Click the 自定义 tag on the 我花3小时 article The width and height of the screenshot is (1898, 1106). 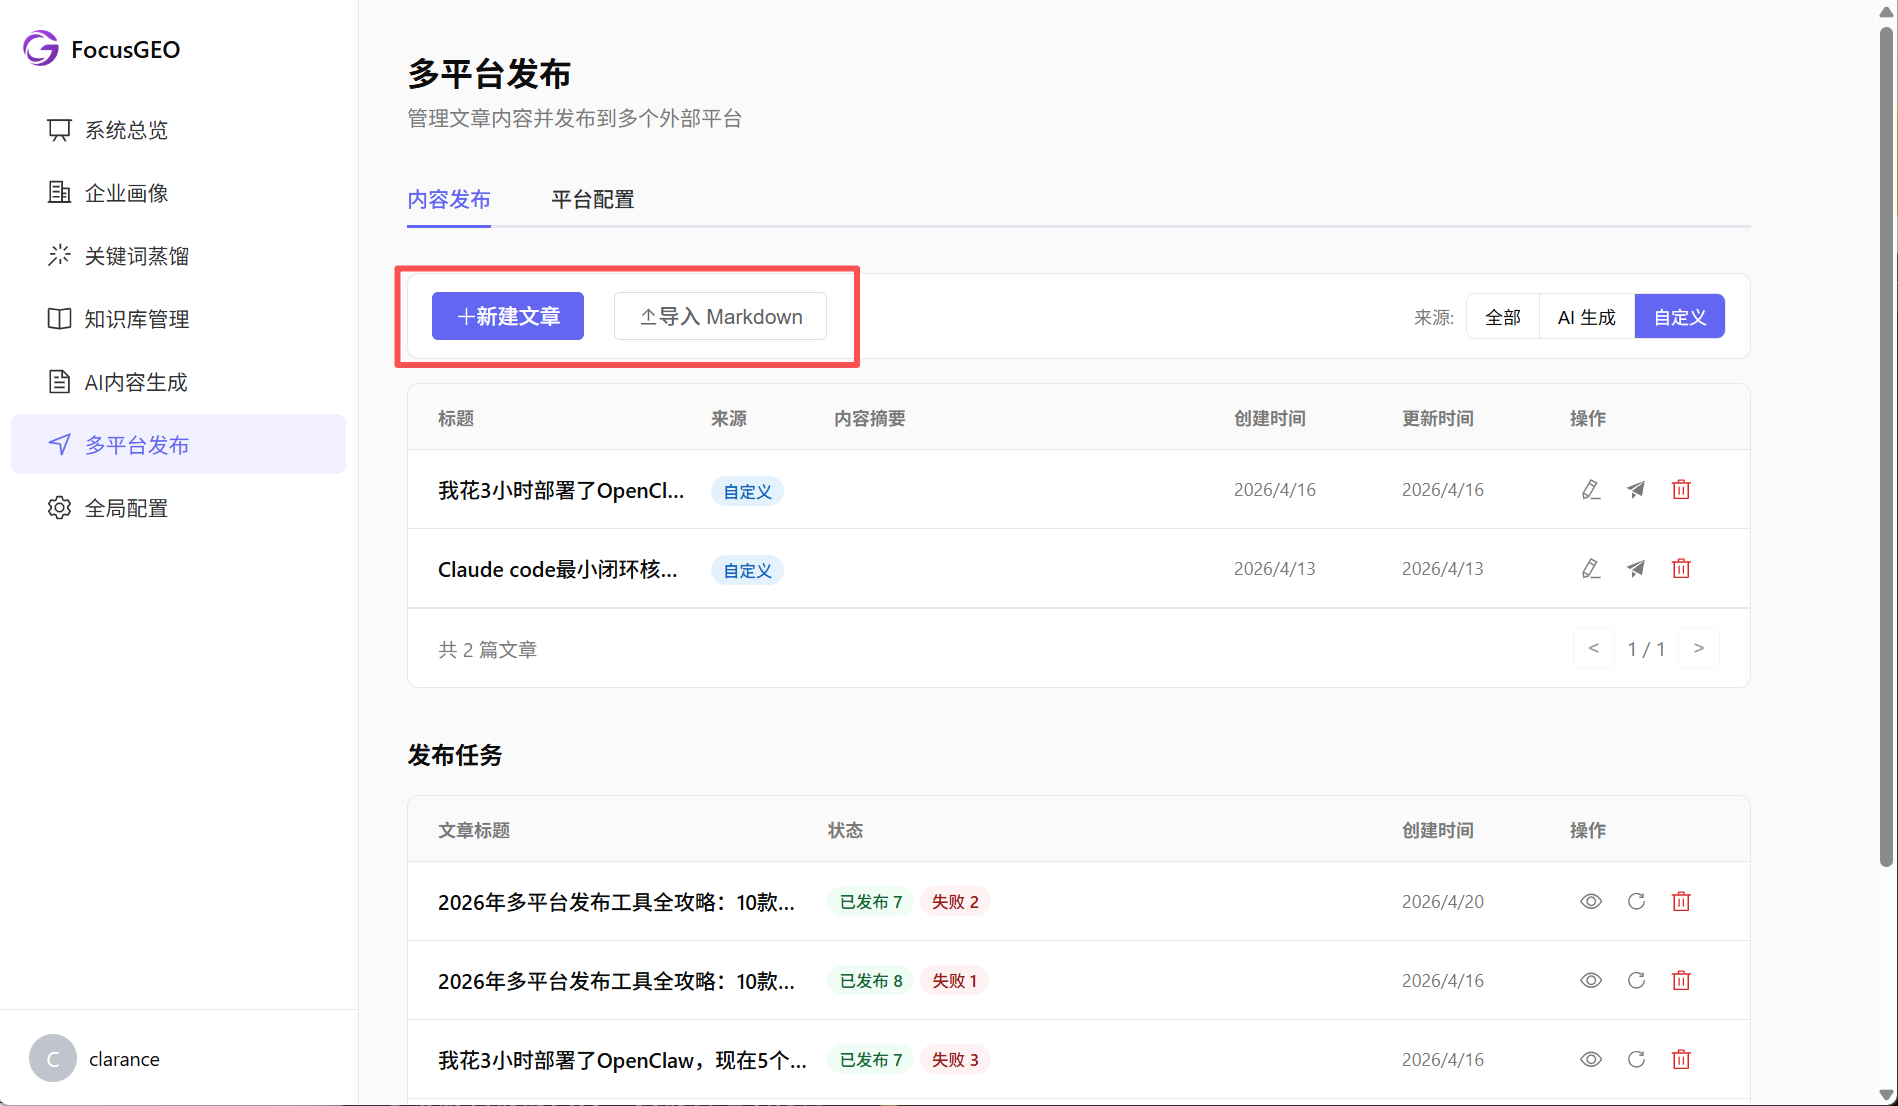tap(747, 491)
